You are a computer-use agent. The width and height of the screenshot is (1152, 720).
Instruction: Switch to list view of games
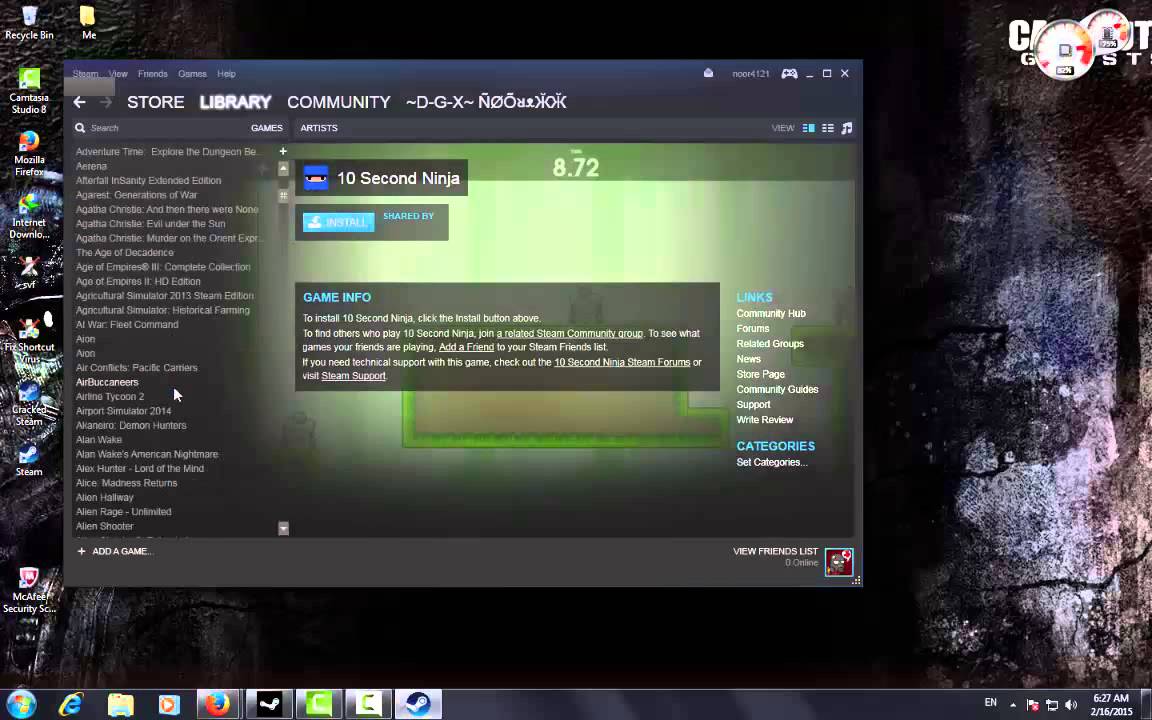pos(828,127)
